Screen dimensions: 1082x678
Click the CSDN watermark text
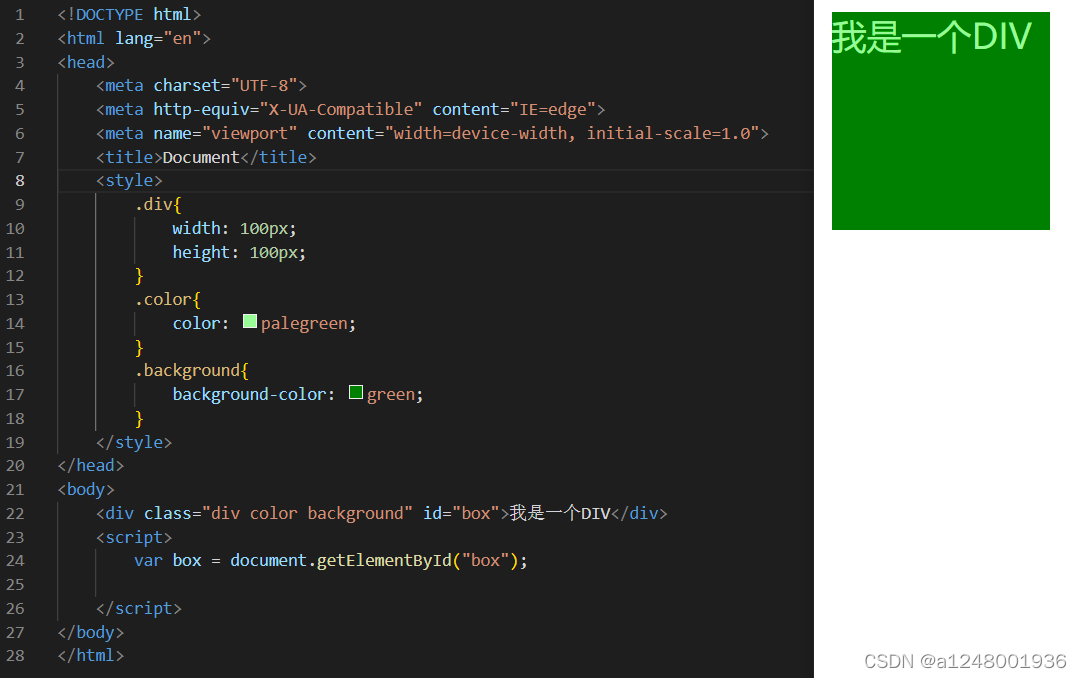pos(964,661)
